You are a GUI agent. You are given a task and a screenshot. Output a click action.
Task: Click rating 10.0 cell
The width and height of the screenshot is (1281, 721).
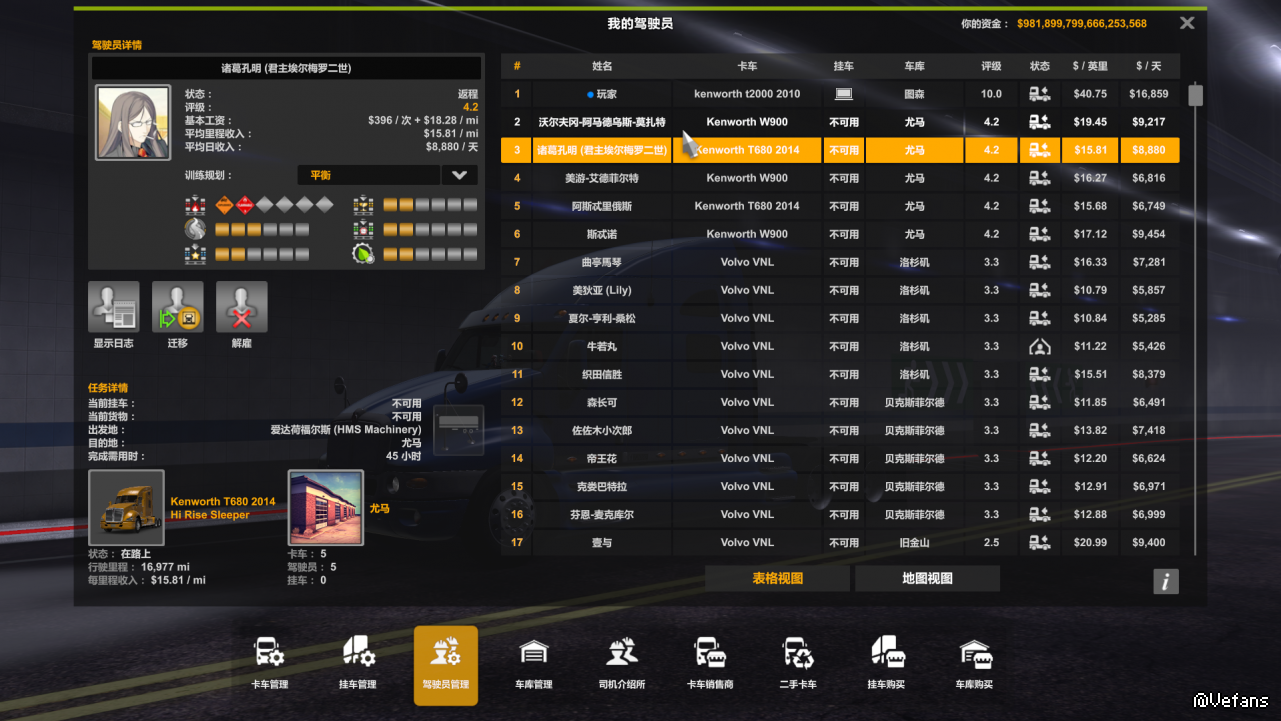(x=991, y=94)
